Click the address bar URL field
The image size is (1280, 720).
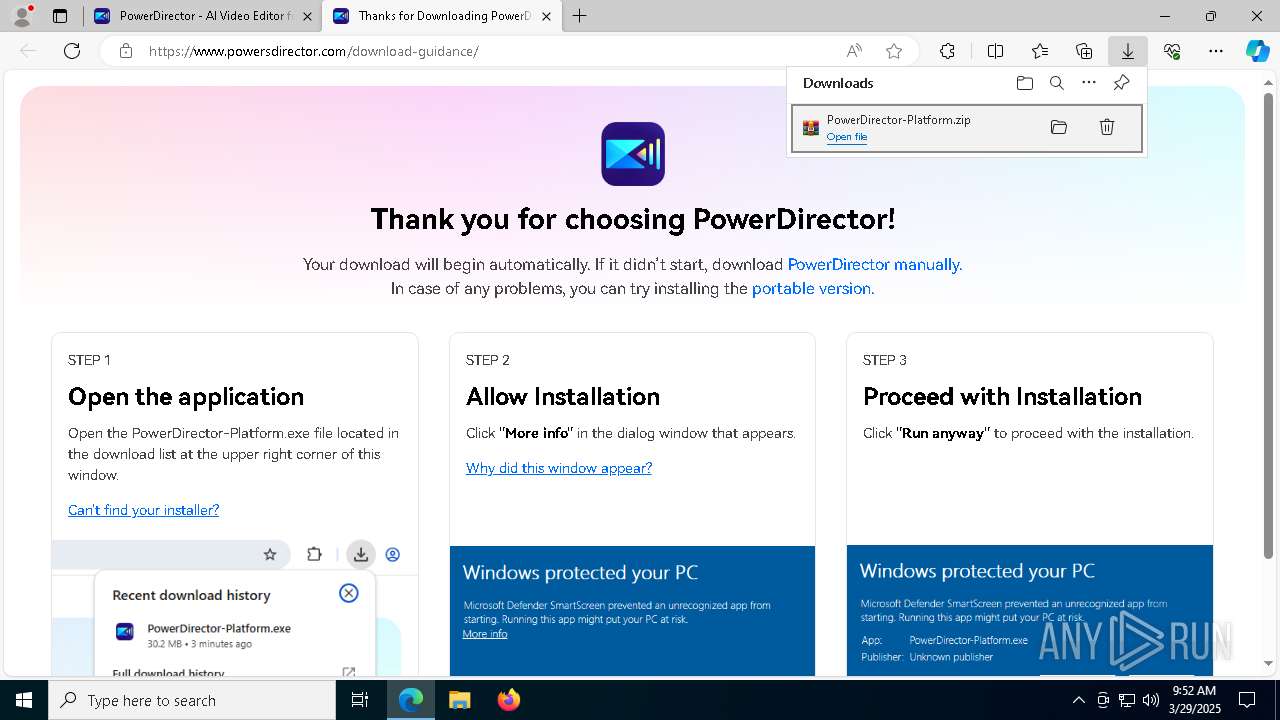(x=490, y=51)
